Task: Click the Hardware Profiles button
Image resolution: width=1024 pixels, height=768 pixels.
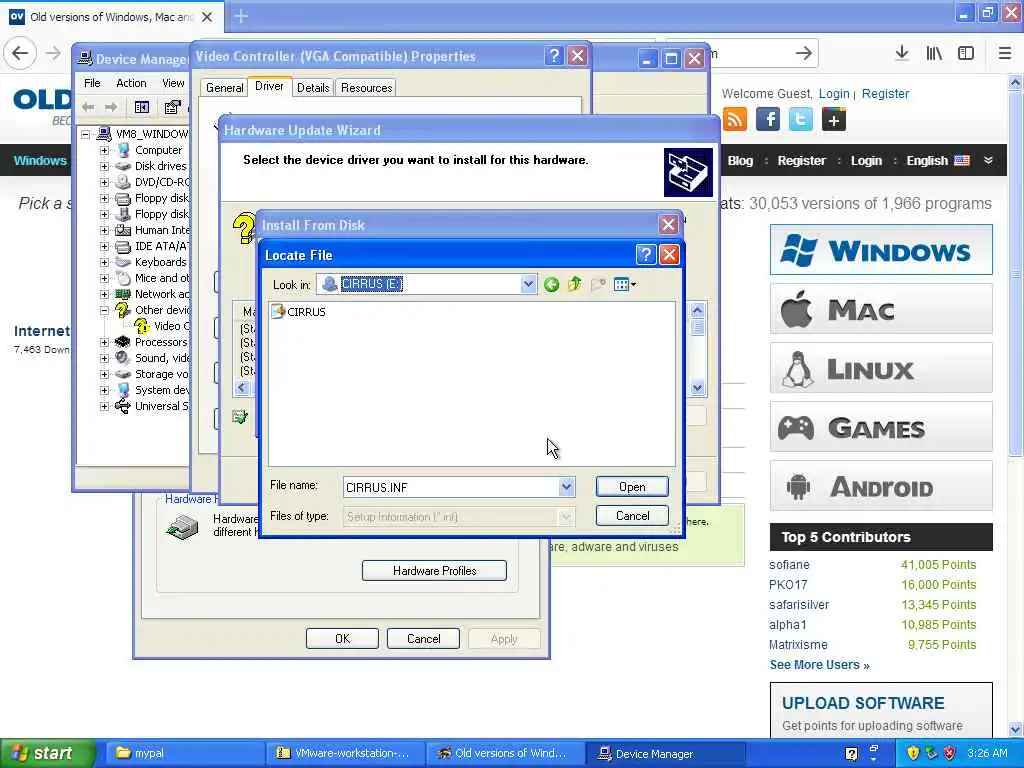Action: [x=434, y=571]
